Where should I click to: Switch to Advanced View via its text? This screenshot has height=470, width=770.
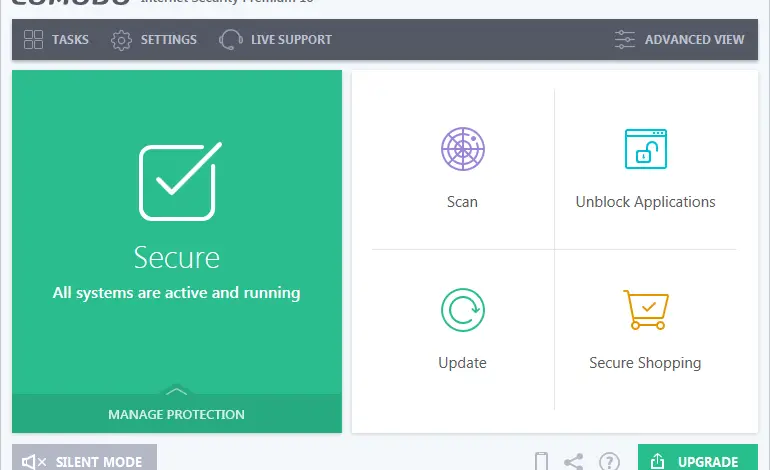point(694,40)
